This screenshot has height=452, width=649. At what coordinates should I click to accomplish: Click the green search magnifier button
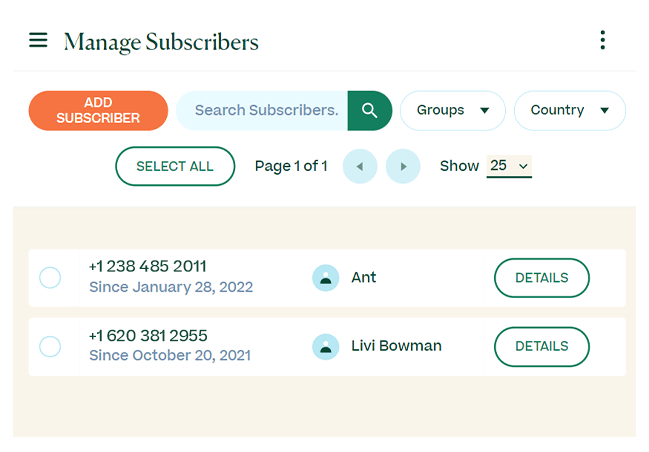pyautogui.click(x=370, y=111)
